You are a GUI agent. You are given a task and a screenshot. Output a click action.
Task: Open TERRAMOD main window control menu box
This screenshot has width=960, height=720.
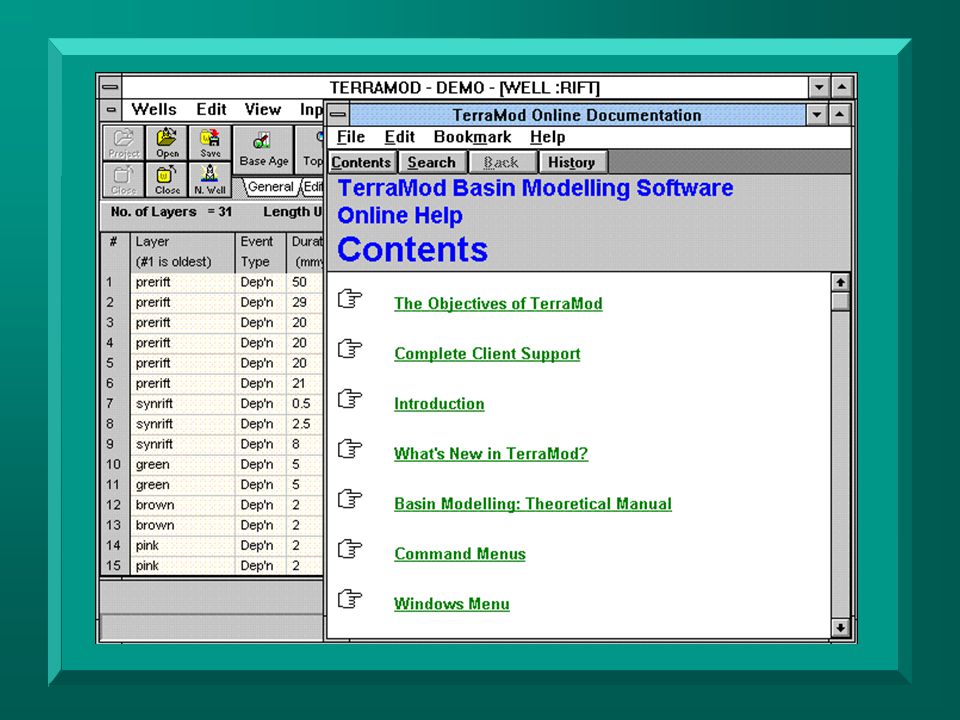(x=110, y=88)
